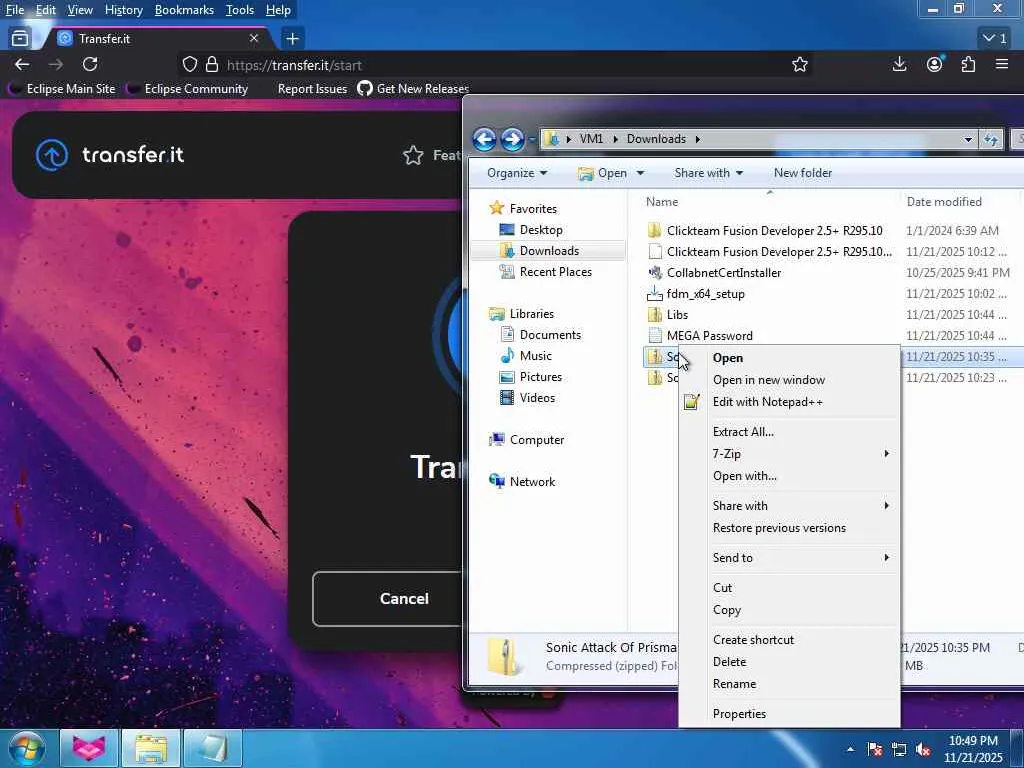Click the Features star icon on transfer.it
This screenshot has width=1024, height=768.
coord(413,155)
